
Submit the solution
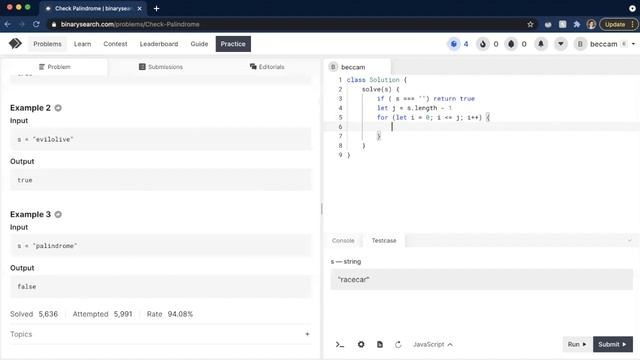[613, 344]
